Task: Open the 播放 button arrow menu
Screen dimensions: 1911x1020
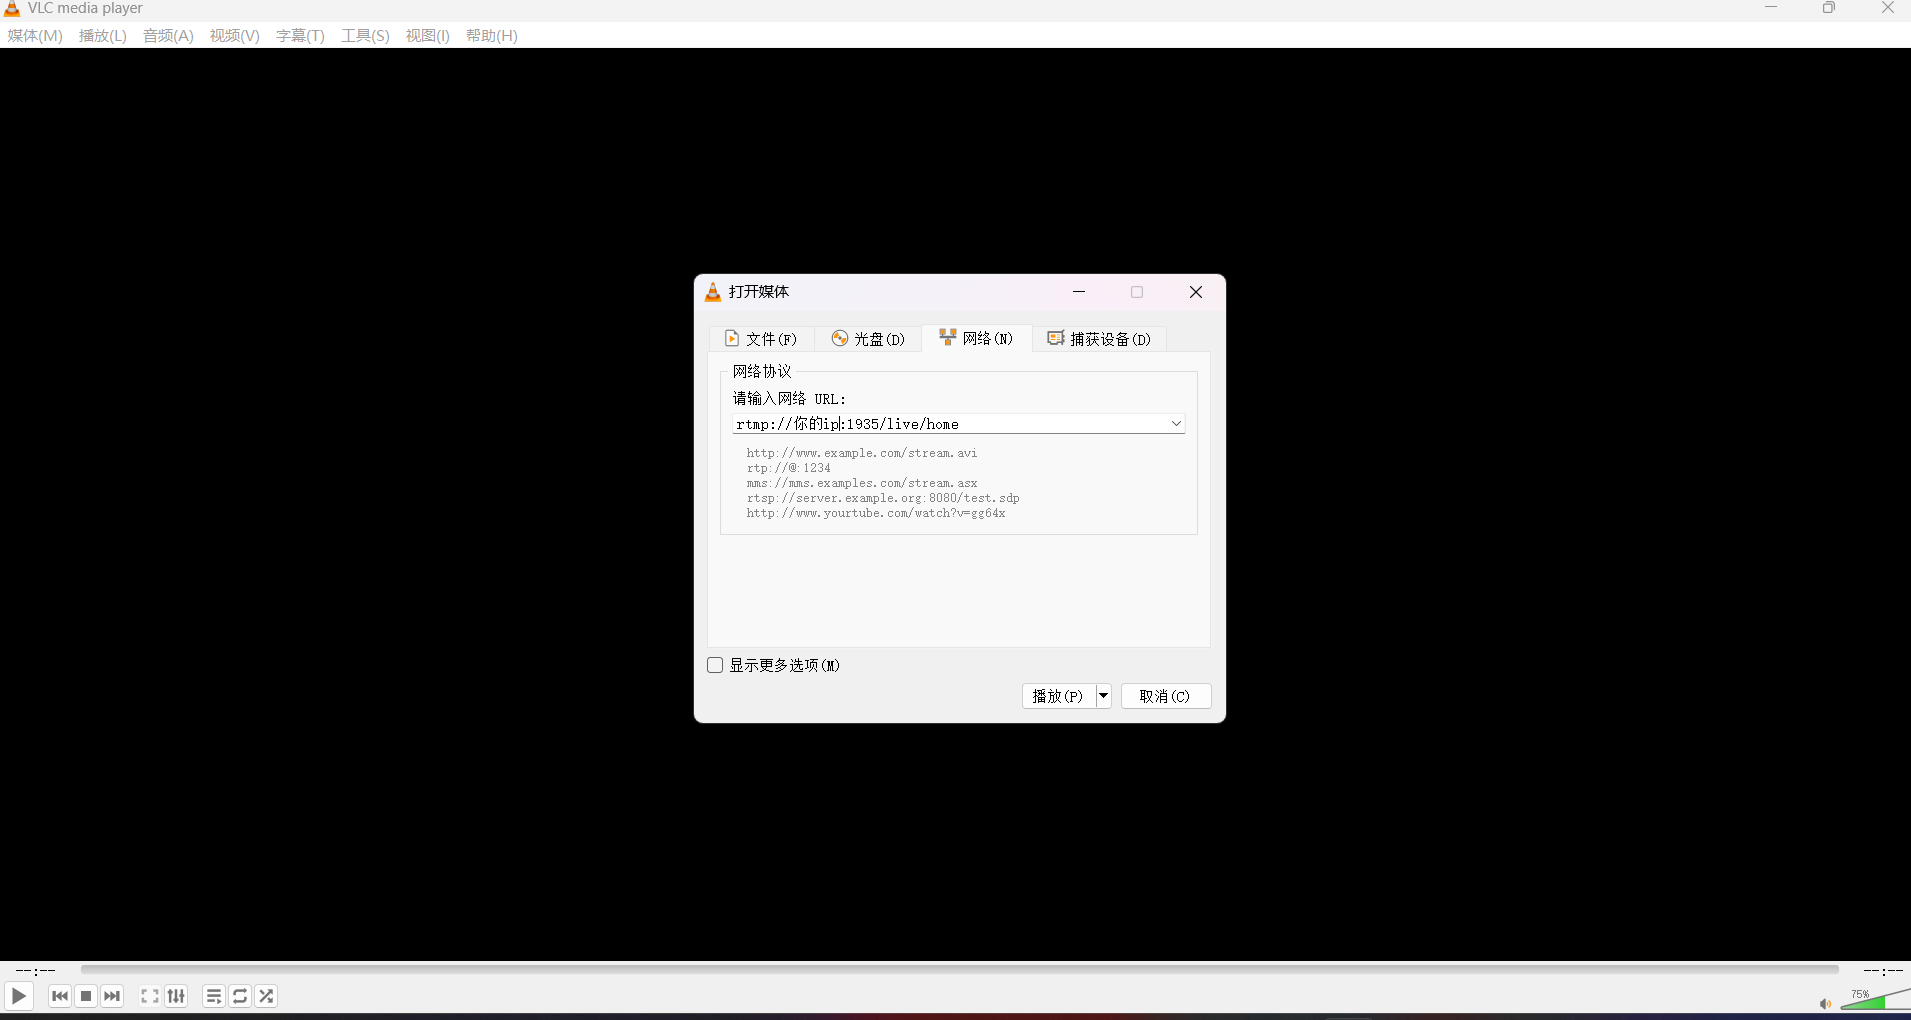Action: click(x=1103, y=696)
